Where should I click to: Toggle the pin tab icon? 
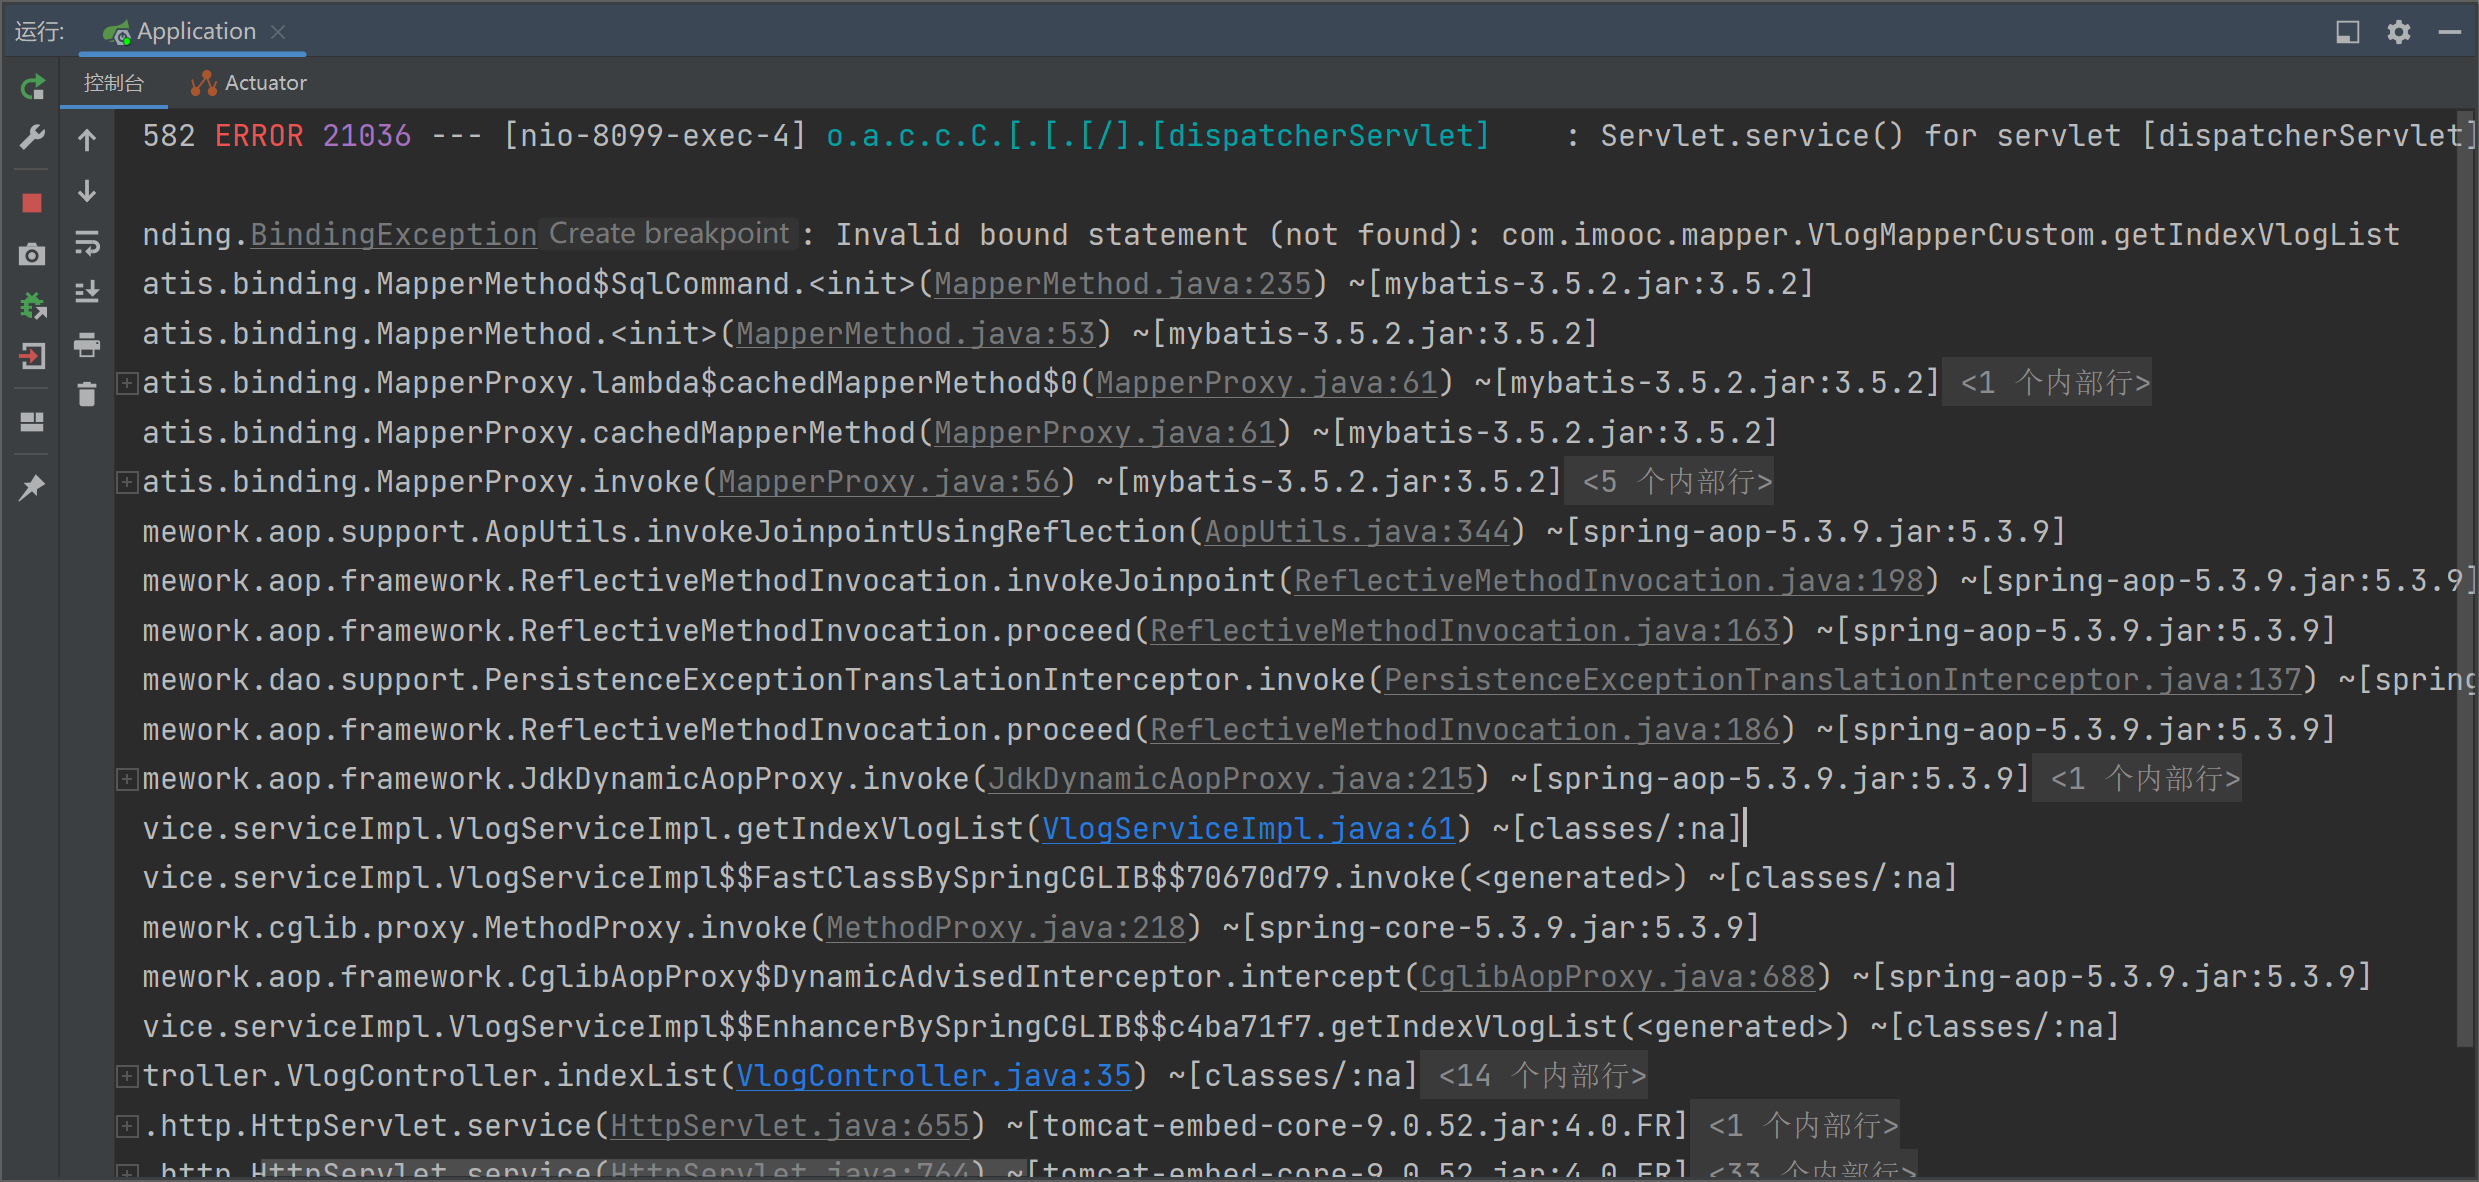click(x=32, y=488)
